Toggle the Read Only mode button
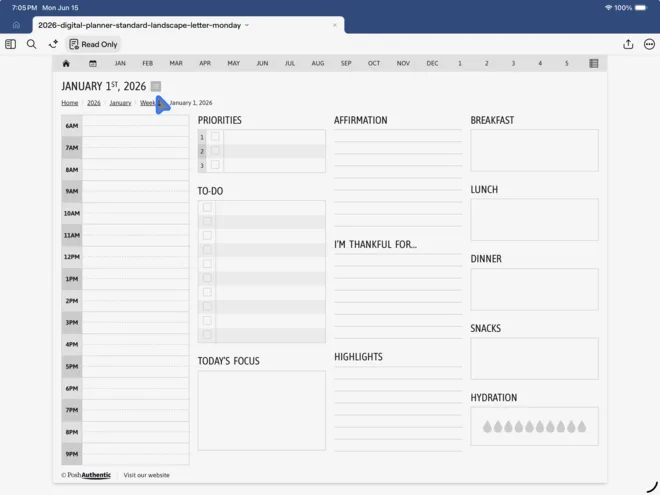This screenshot has width=660, height=495. [x=93, y=44]
